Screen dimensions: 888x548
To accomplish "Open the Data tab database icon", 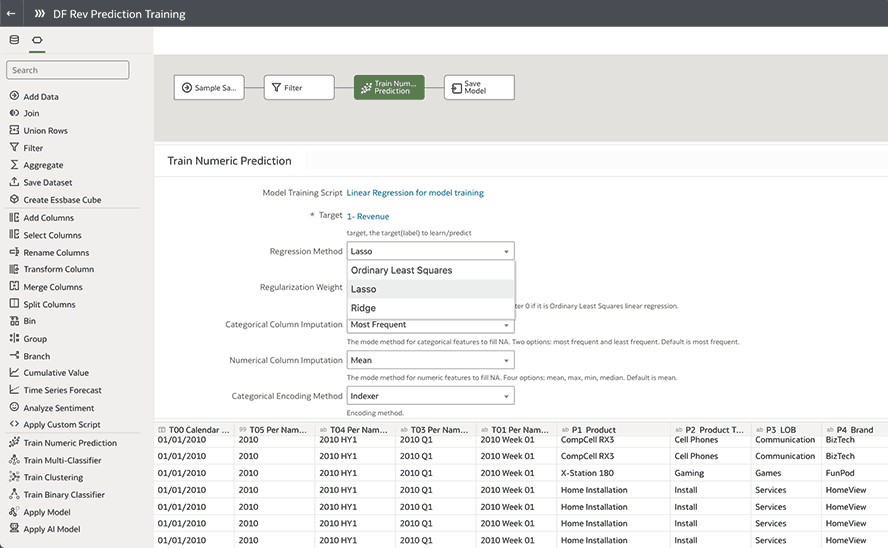I will tap(14, 40).
